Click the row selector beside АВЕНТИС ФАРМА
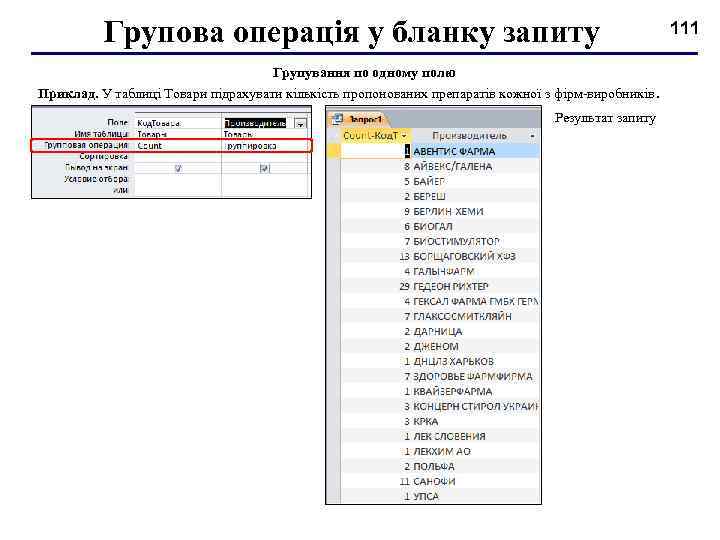Image resolution: width=720 pixels, height=540 pixels. click(334, 151)
